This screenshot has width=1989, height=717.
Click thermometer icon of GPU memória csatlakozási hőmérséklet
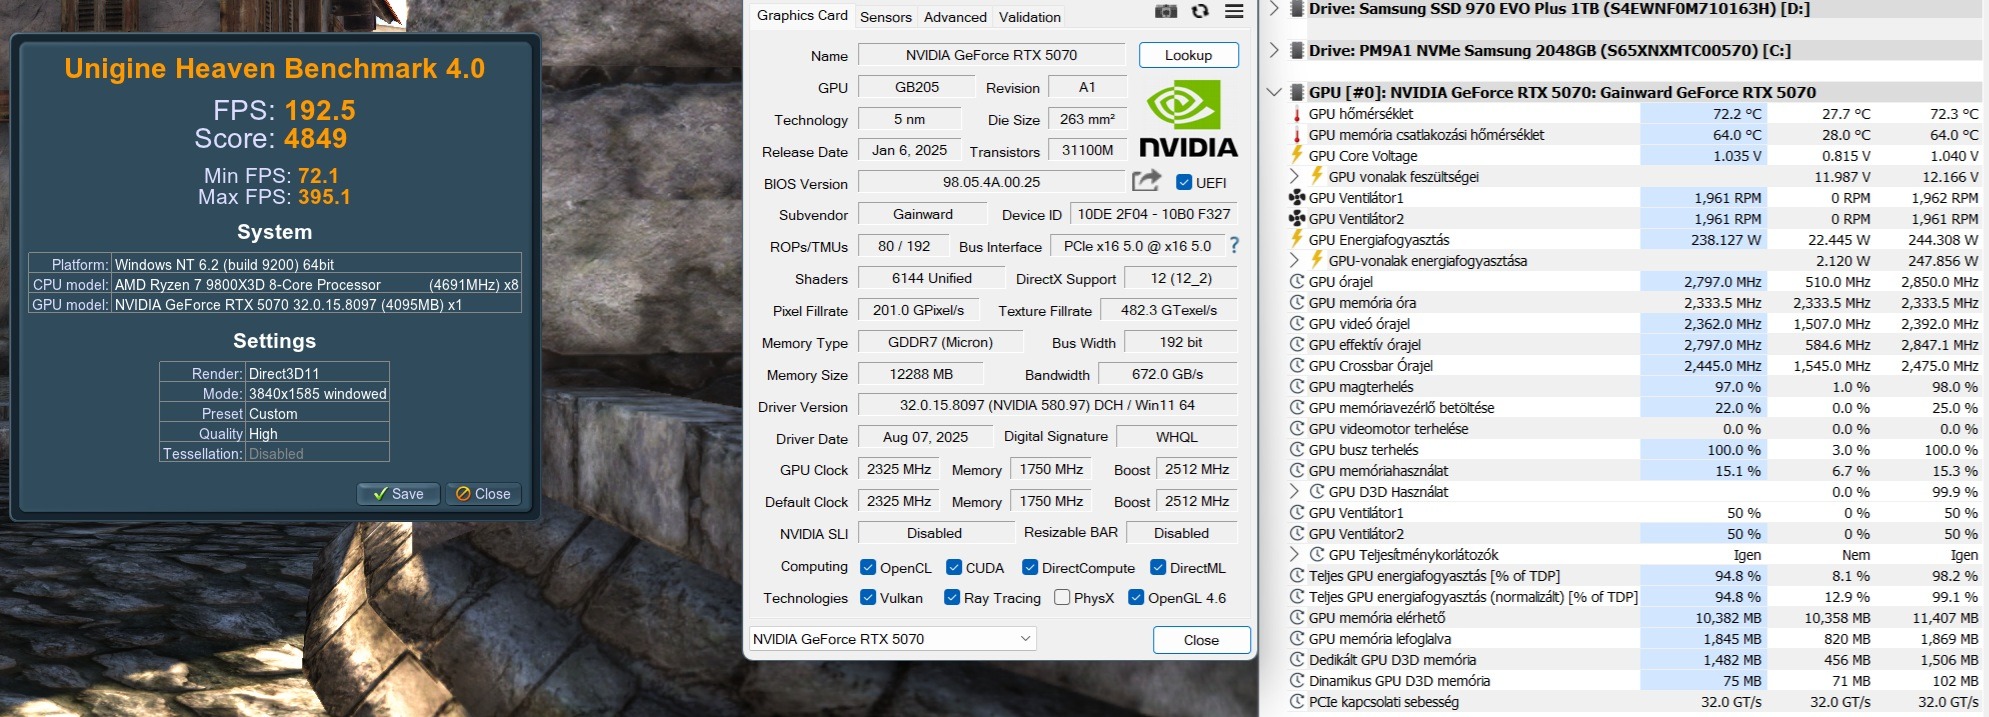tap(1297, 135)
